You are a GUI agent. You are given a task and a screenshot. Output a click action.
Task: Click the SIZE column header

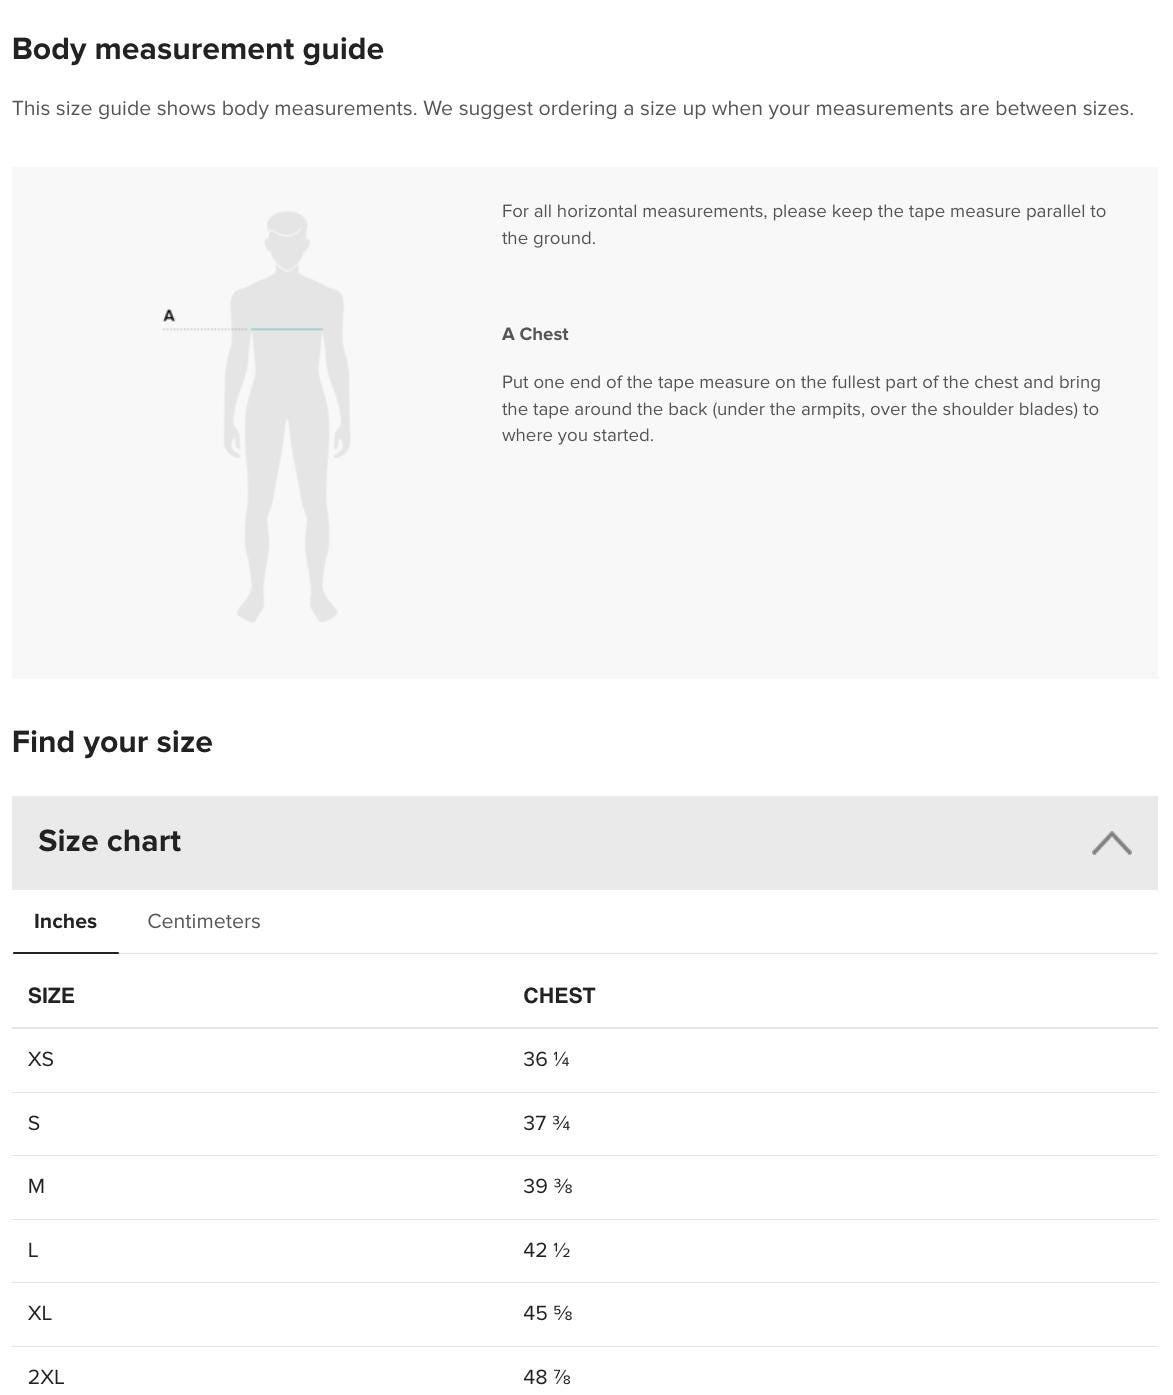pos(51,996)
